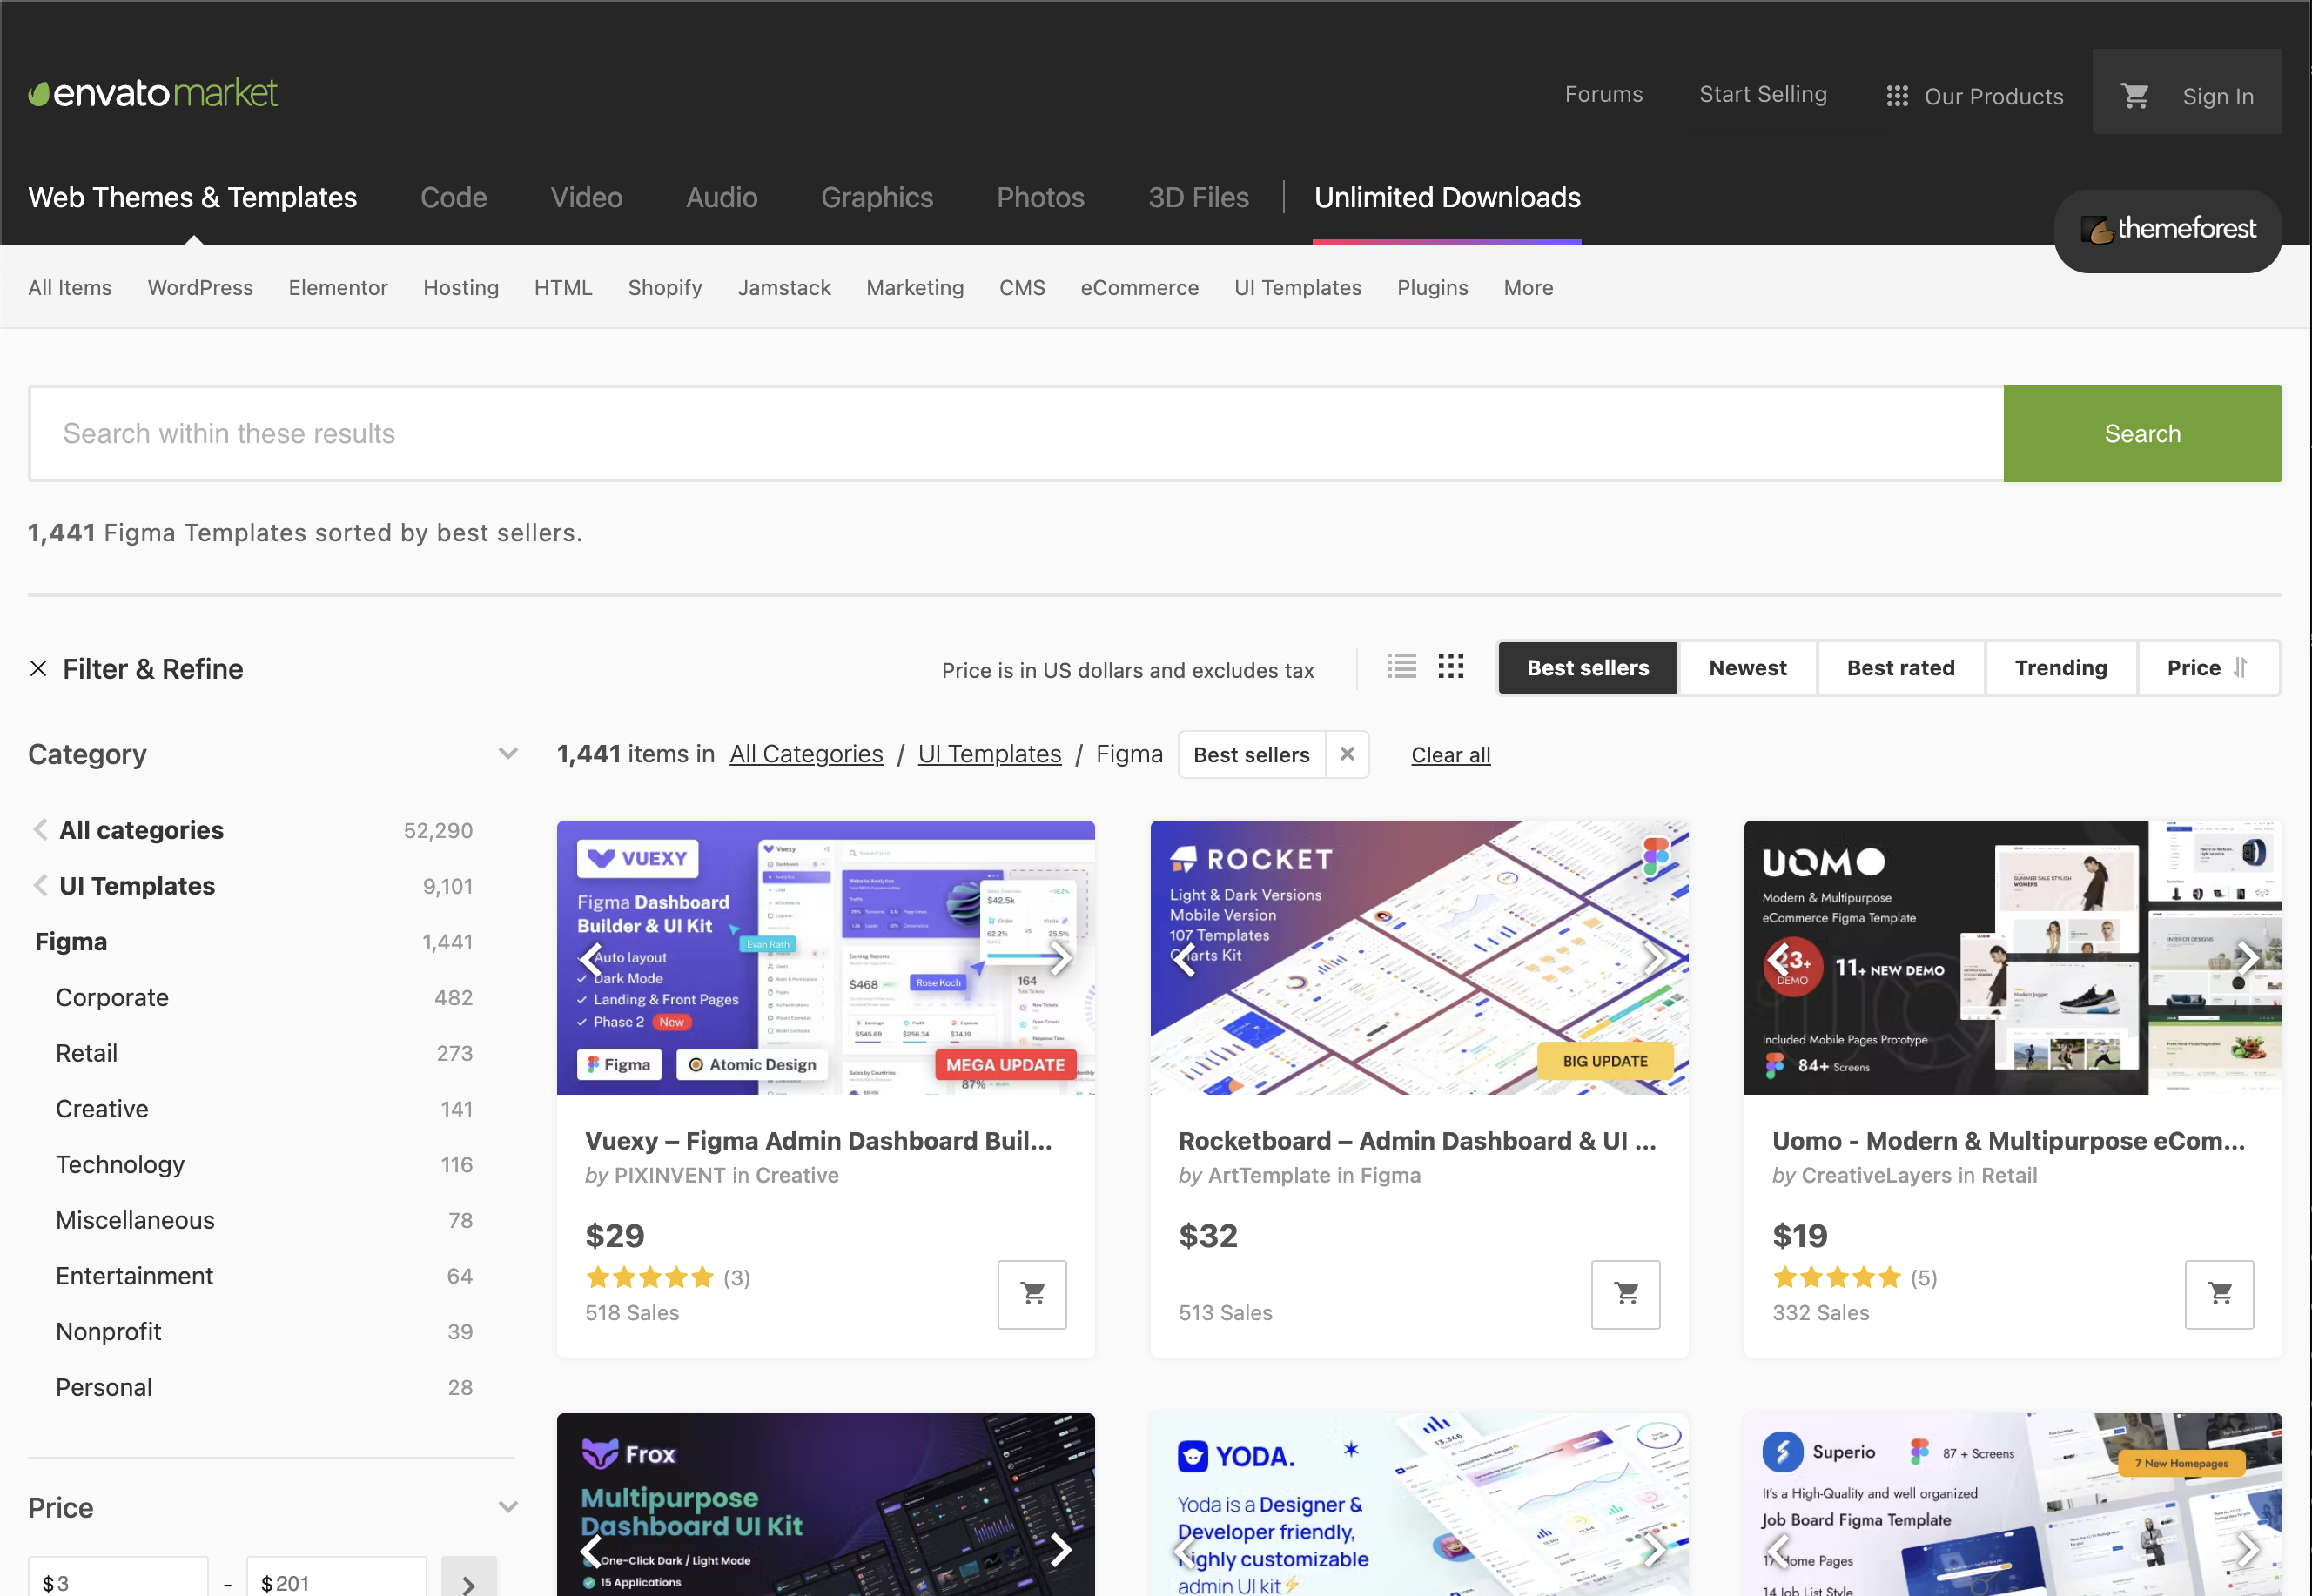The height and width of the screenshot is (1596, 2312).
Task: Show next image on Rocketboard thumbnail
Action: 1655,958
